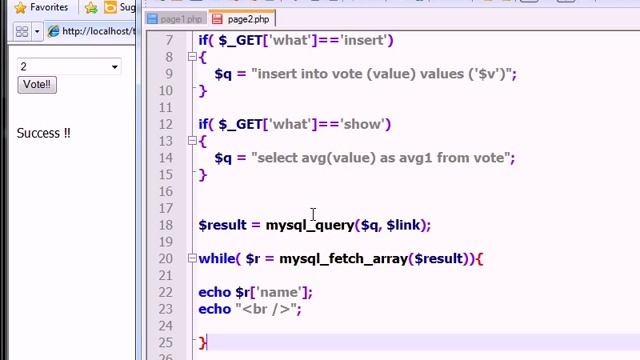Collapse the code block at line 8
The width and height of the screenshot is (640, 360).
(192, 57)
